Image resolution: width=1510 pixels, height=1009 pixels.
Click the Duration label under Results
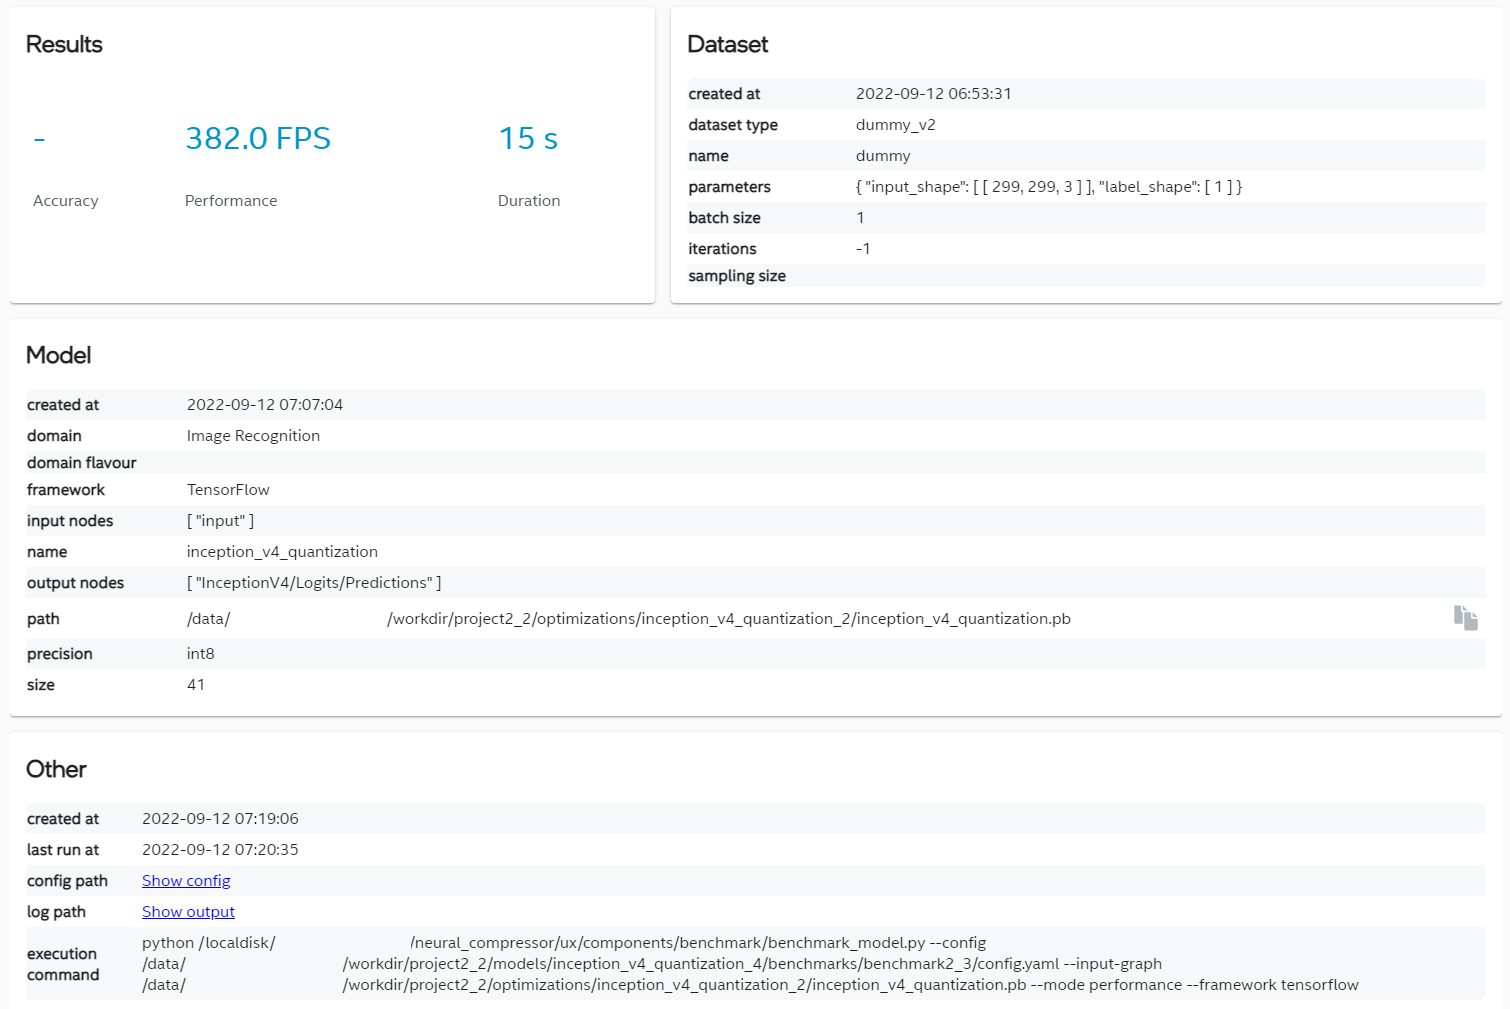coord(529,200)
